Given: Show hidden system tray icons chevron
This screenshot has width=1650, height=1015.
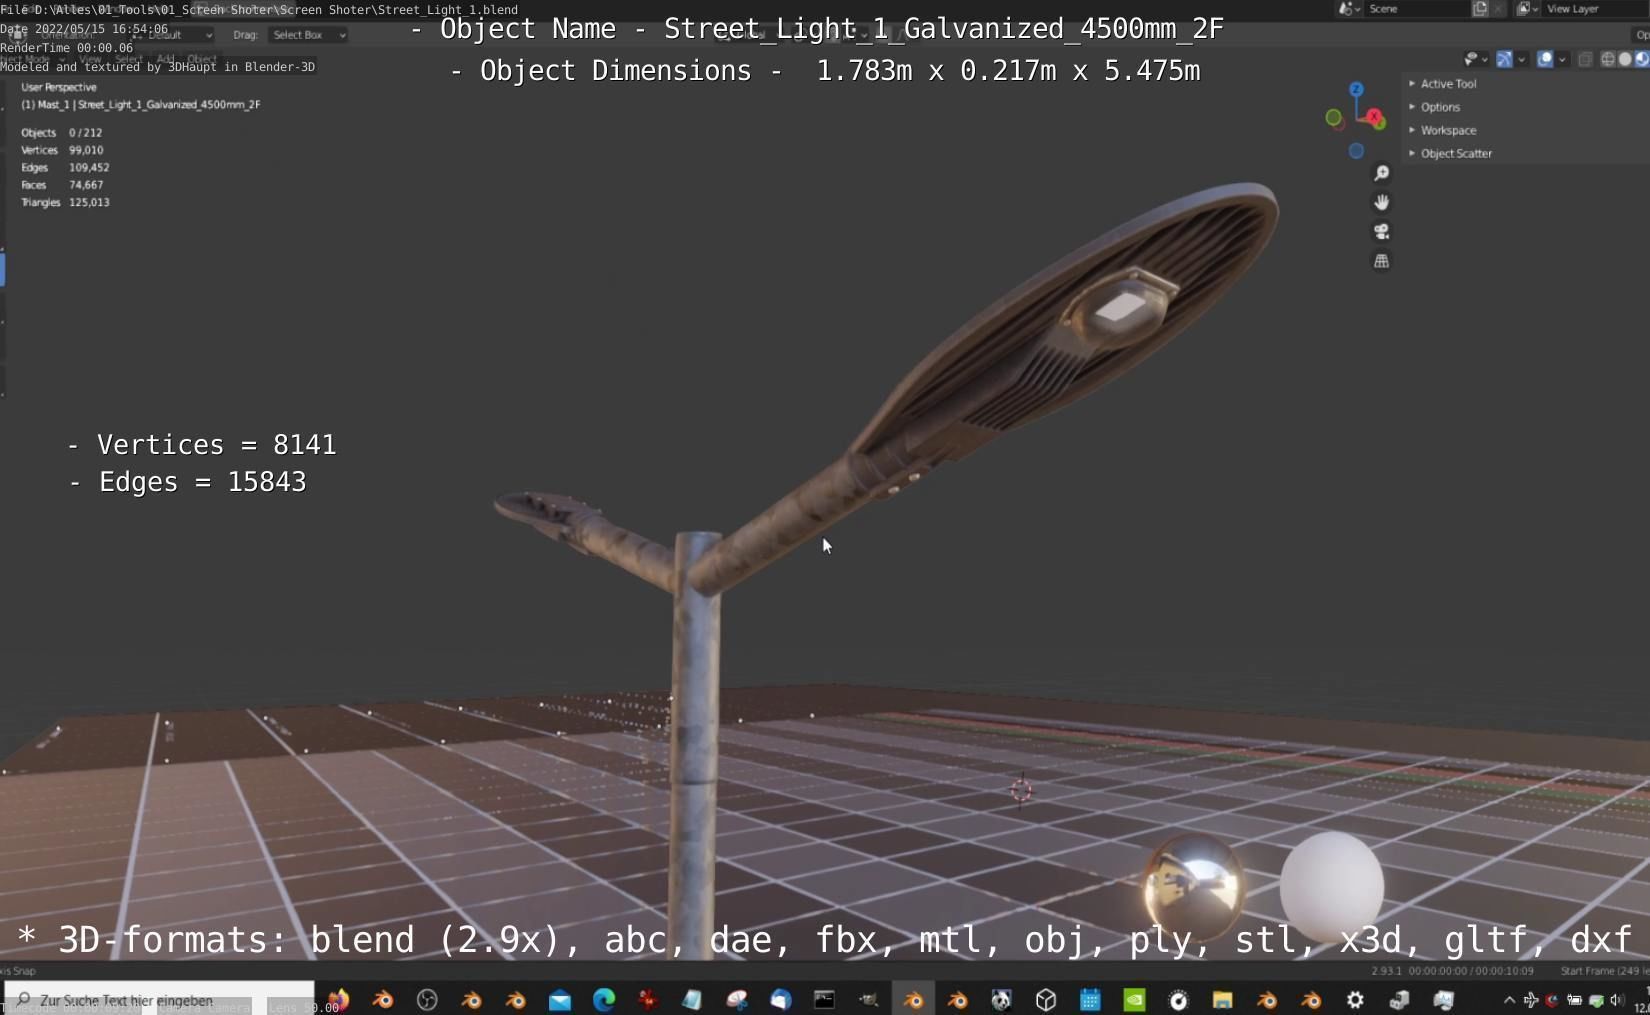Looking at the screenshot, I should tap(1509, 999).
